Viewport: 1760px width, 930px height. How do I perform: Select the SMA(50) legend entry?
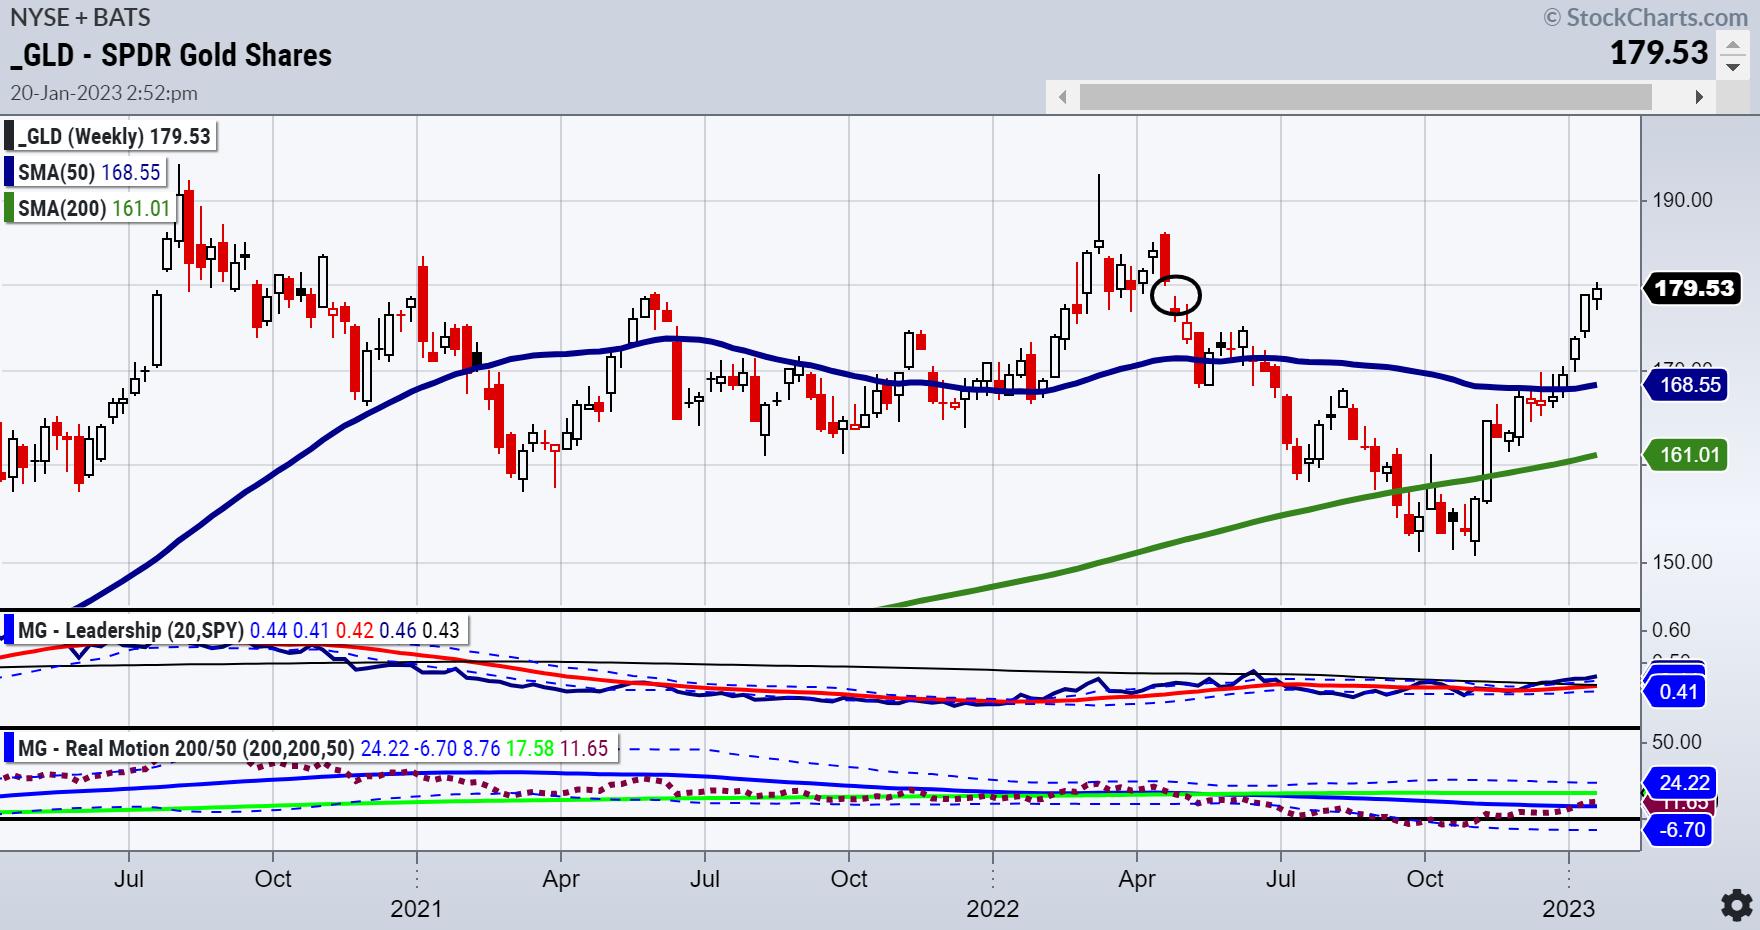click(89, 172)
